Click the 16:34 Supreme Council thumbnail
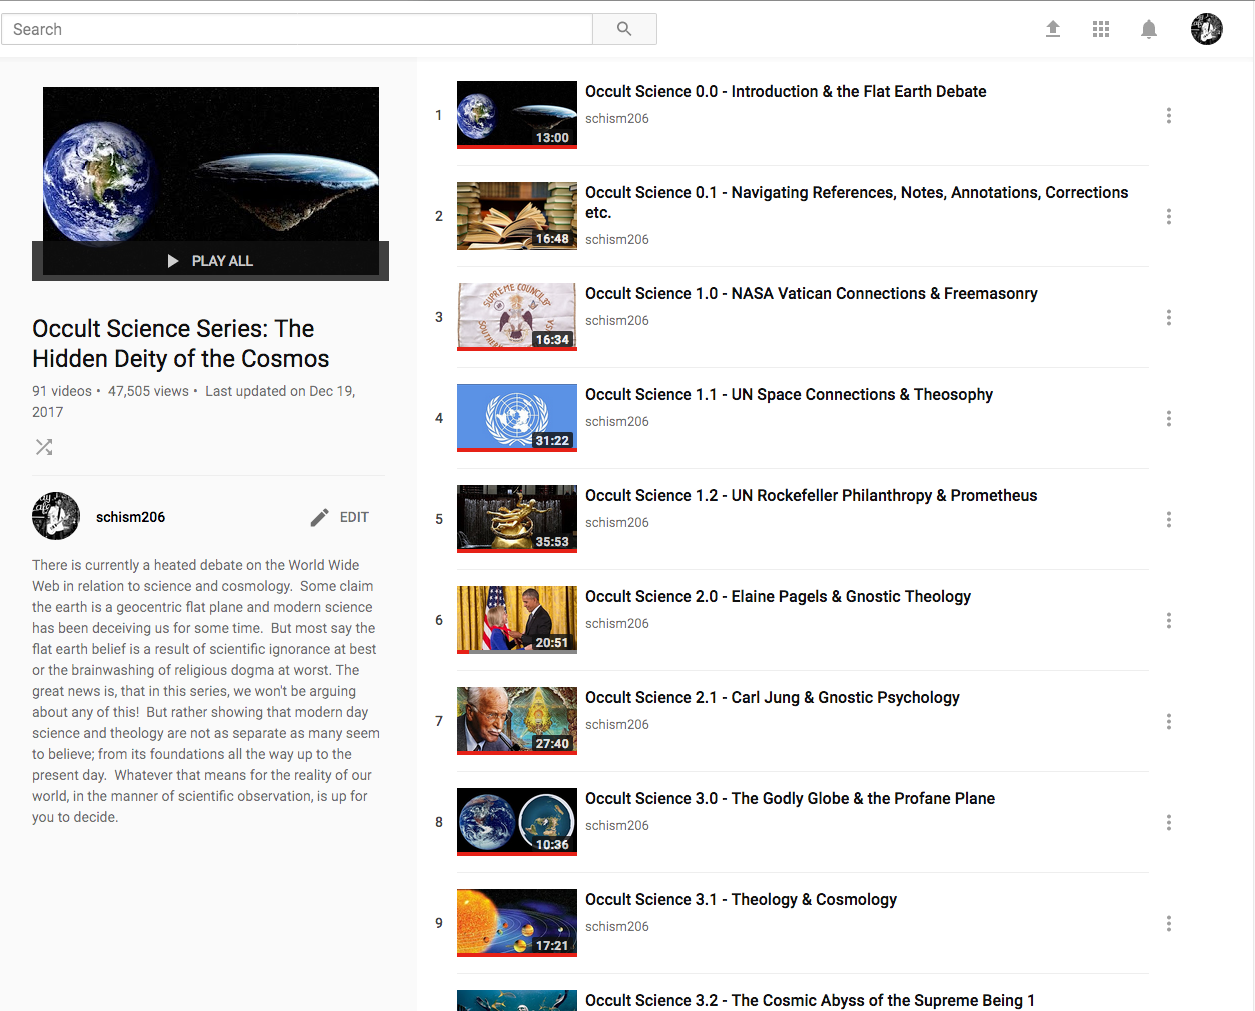This screenshot has height=1011, width=1255. pyautogui.click(x=517, y=317)
